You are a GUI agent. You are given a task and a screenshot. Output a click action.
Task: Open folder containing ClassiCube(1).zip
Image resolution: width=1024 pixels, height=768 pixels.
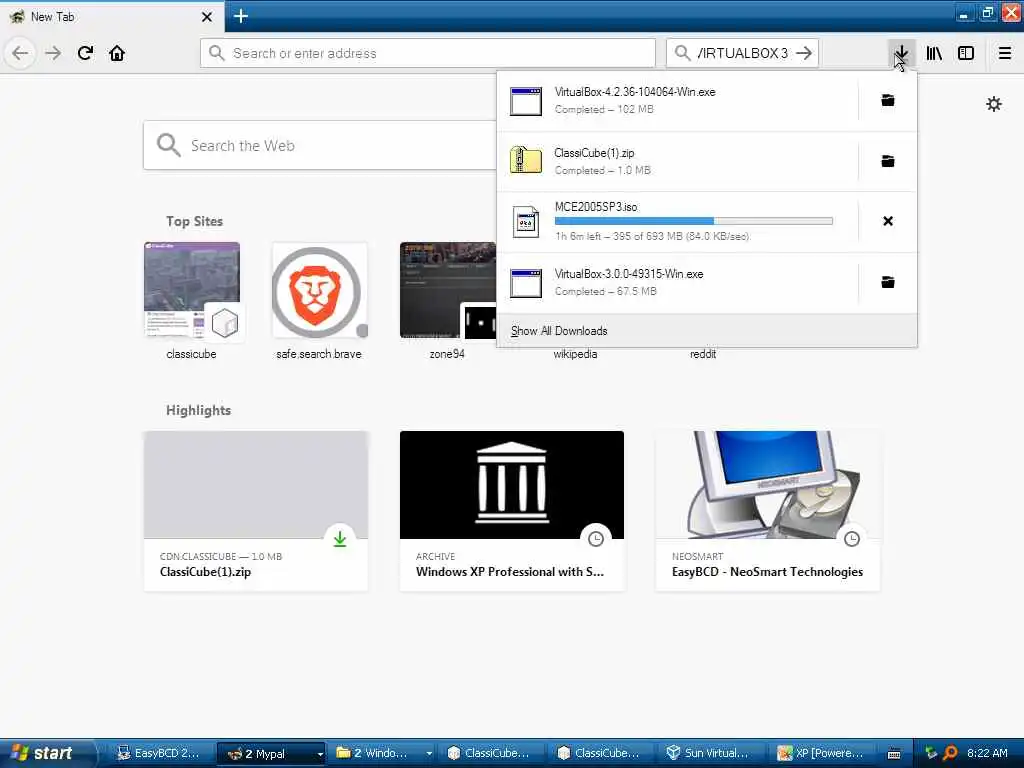(x=888, y=161)
